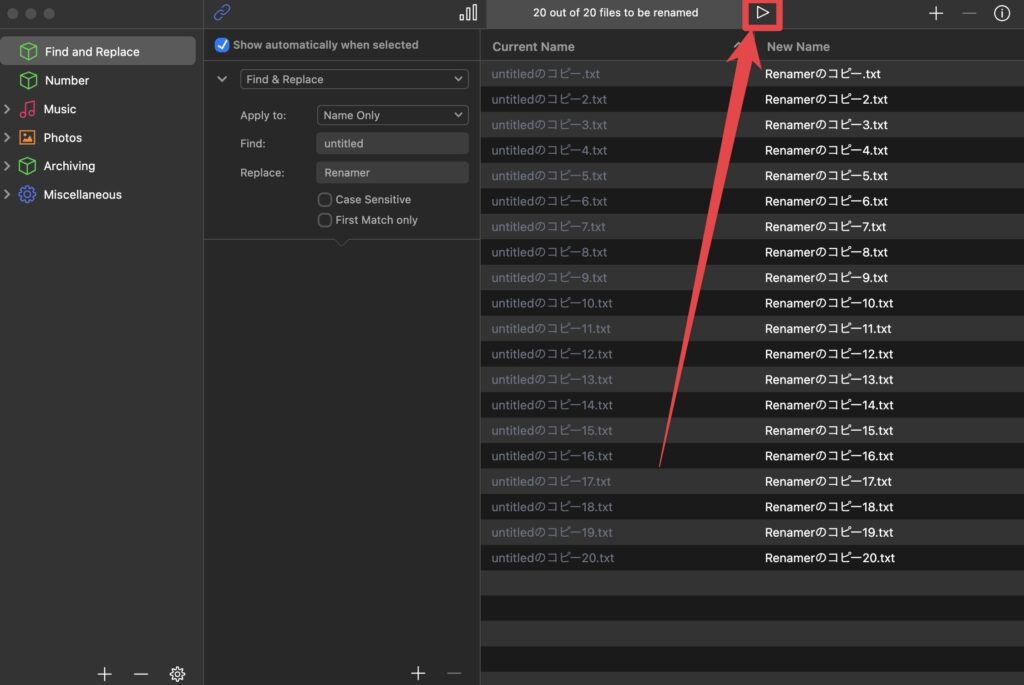Expand the Music group in sidebar
This screenshot has width=1024, height=685.
click(x=8, y=109)
